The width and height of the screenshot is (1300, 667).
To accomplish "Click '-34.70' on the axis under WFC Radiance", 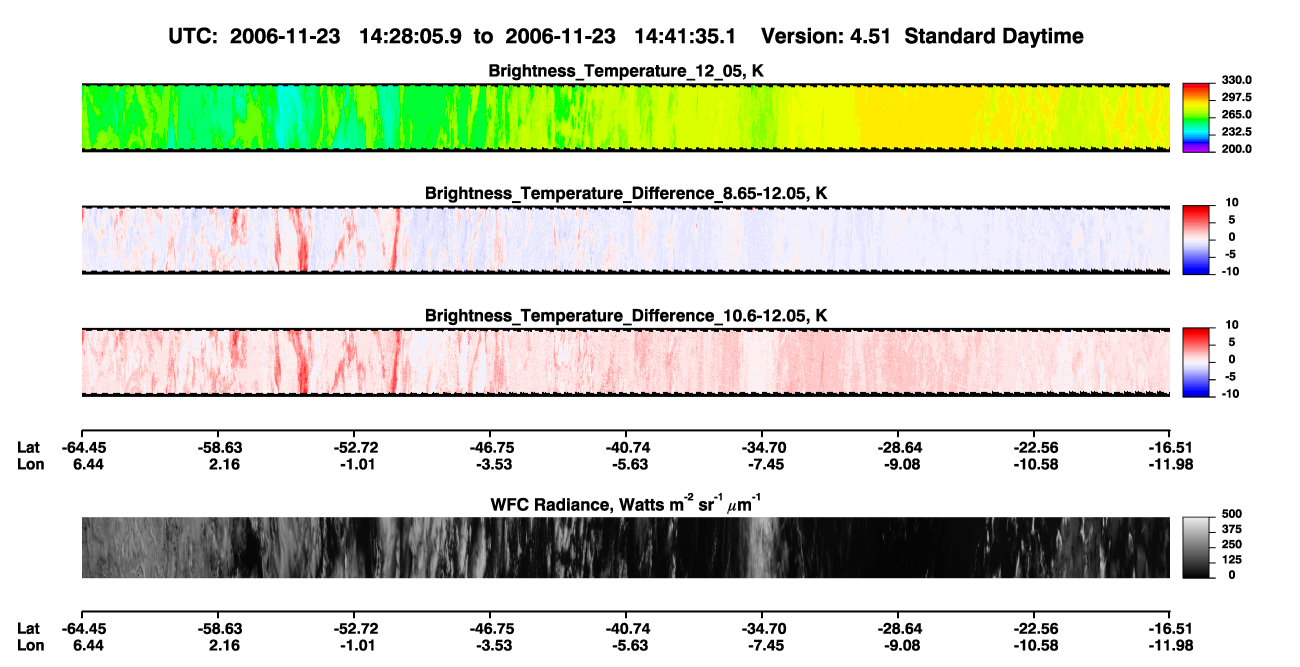I will point(761,628).
